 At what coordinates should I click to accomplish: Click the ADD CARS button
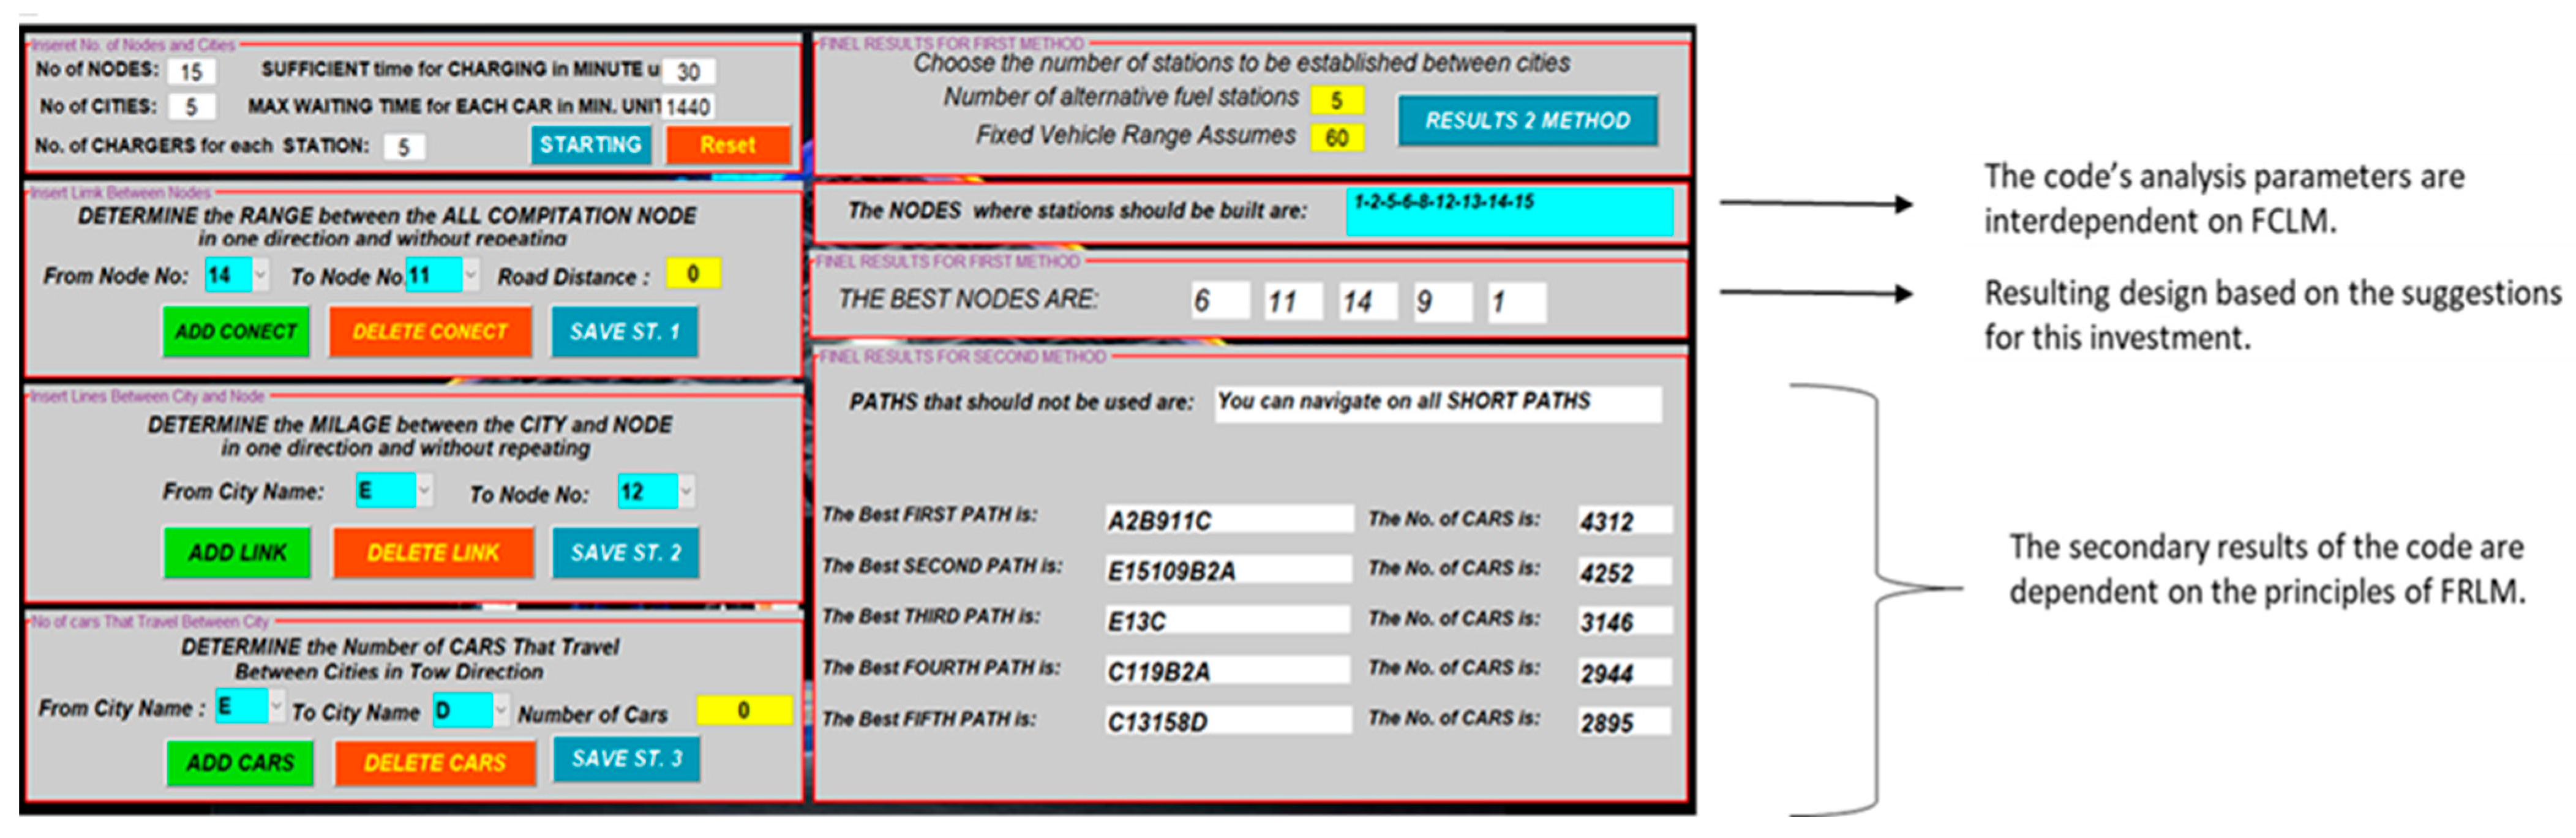tap(240, 762)
